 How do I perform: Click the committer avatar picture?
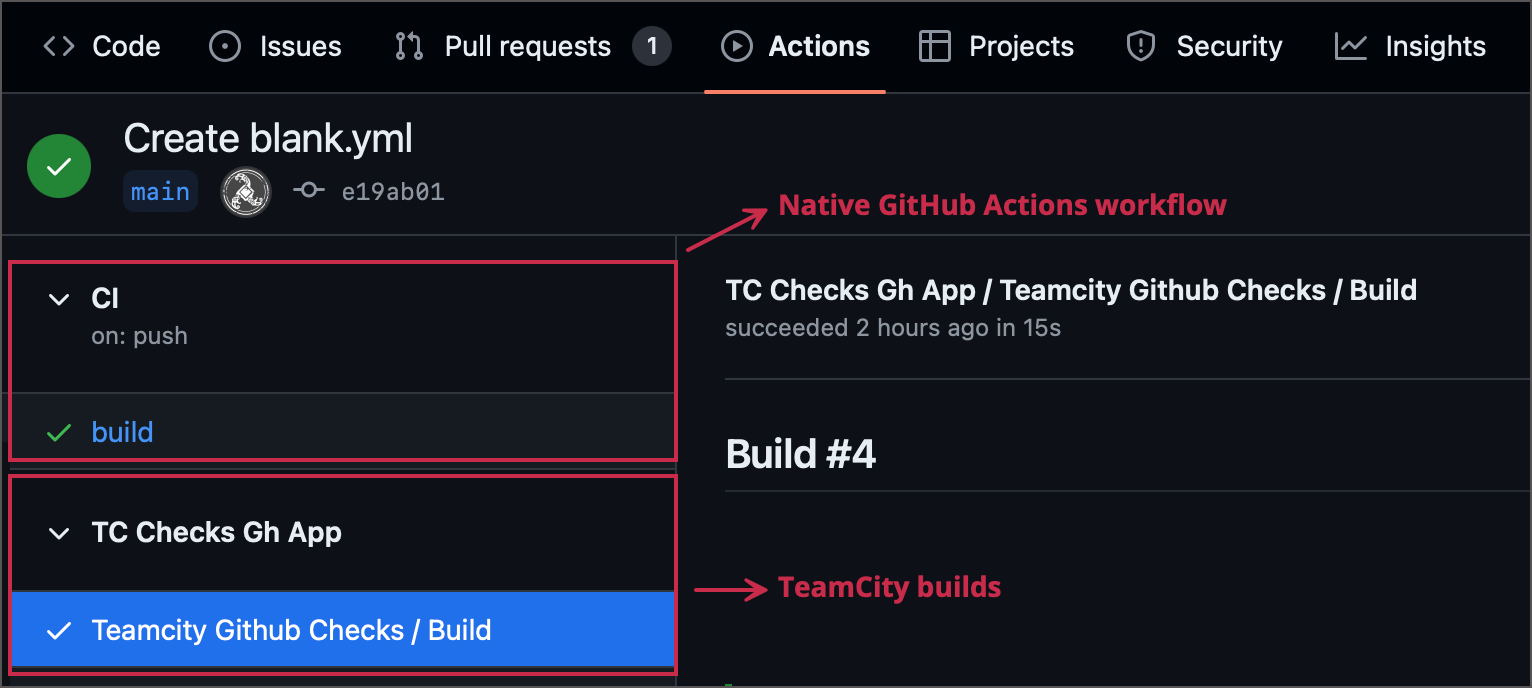click(x=245, y=191)
